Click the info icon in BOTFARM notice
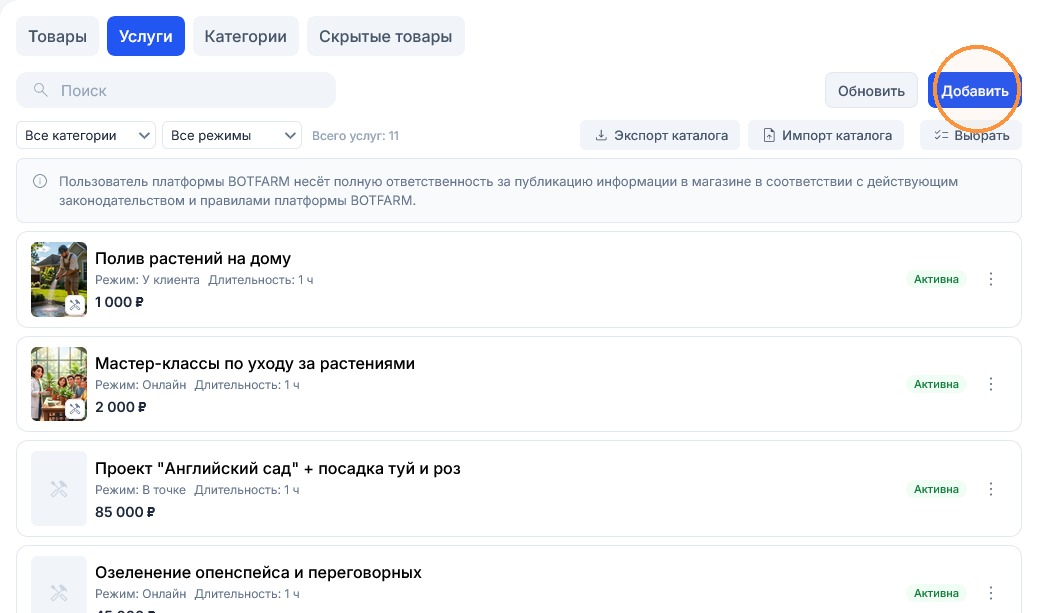 40,181
